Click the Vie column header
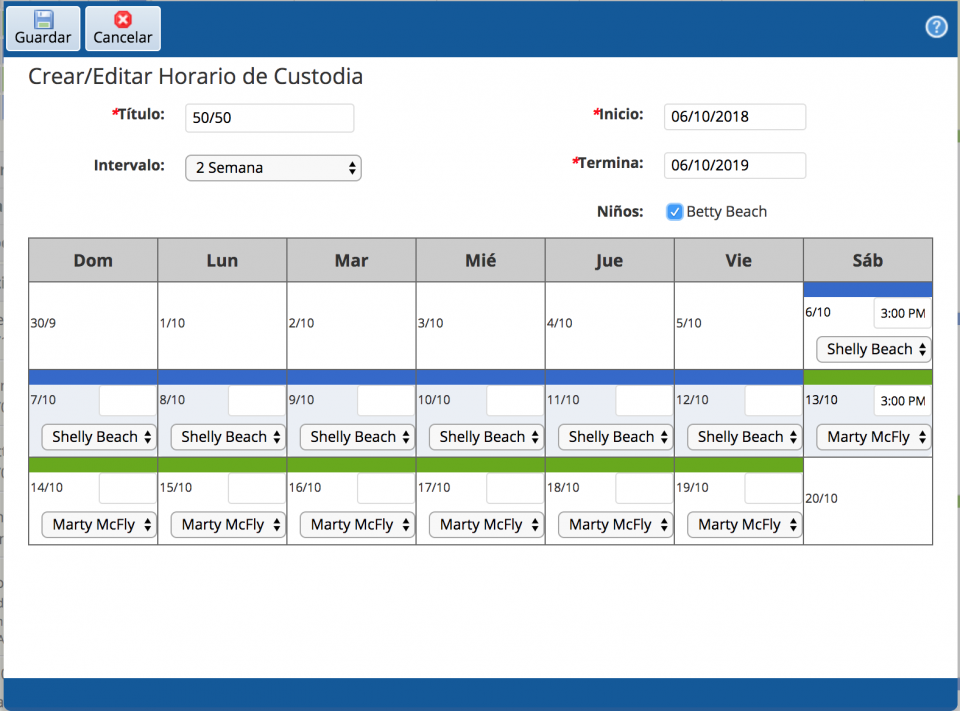Image resolution: width=960 pixels, height=711 pixels. (x=739, y=260)
